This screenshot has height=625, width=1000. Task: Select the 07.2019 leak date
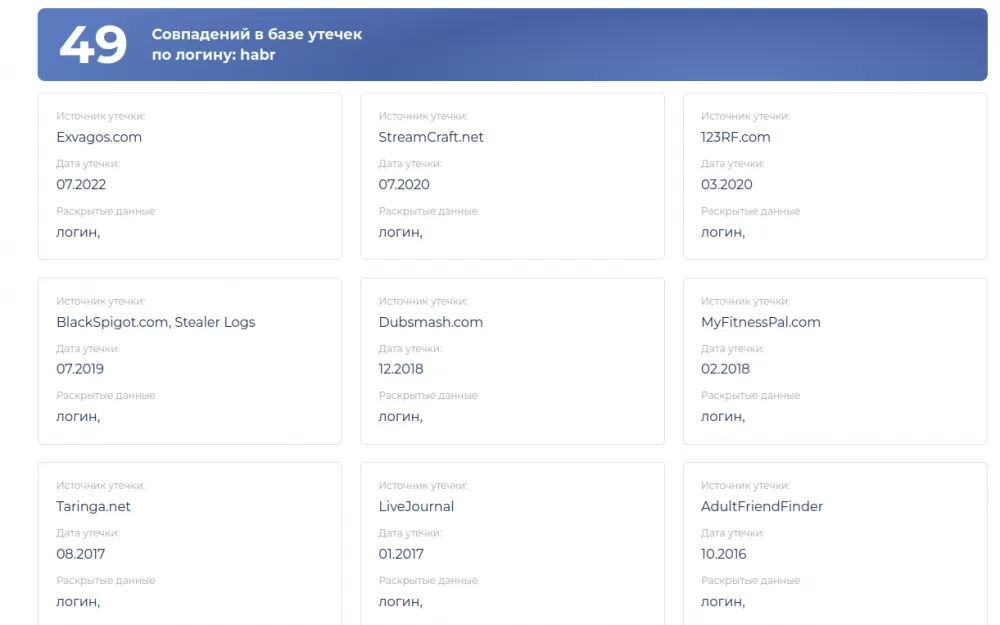(x=80, y=369)
